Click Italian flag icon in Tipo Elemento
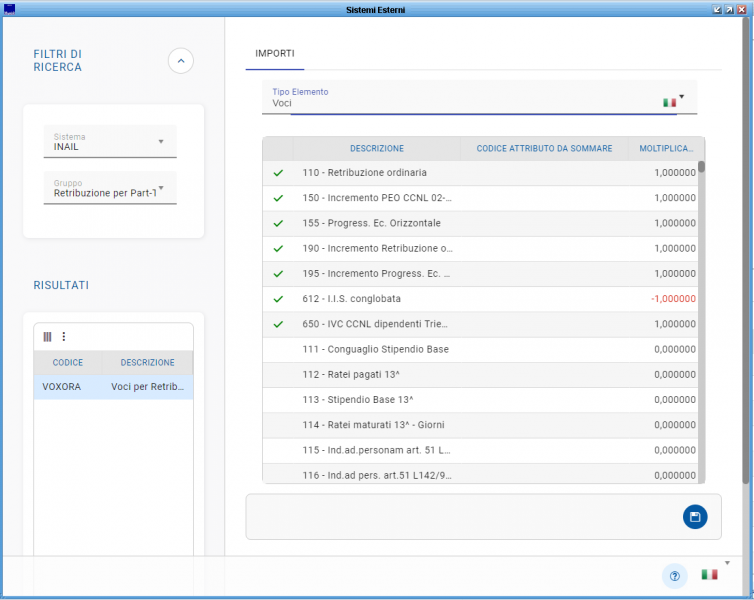The width and height of the screenshot is (754, 600). click(x=669, y=102)
